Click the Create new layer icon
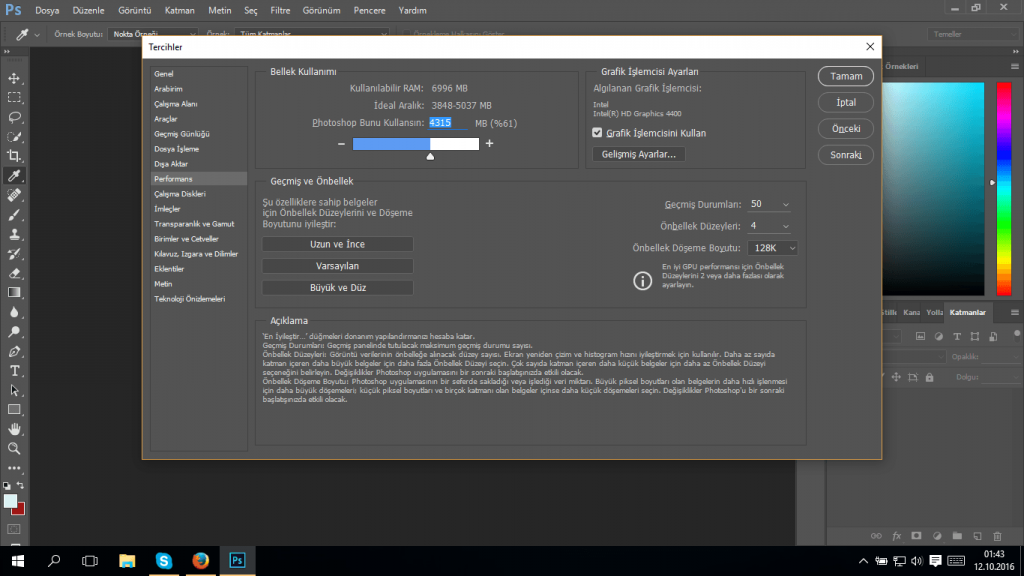 pos(978,536)
